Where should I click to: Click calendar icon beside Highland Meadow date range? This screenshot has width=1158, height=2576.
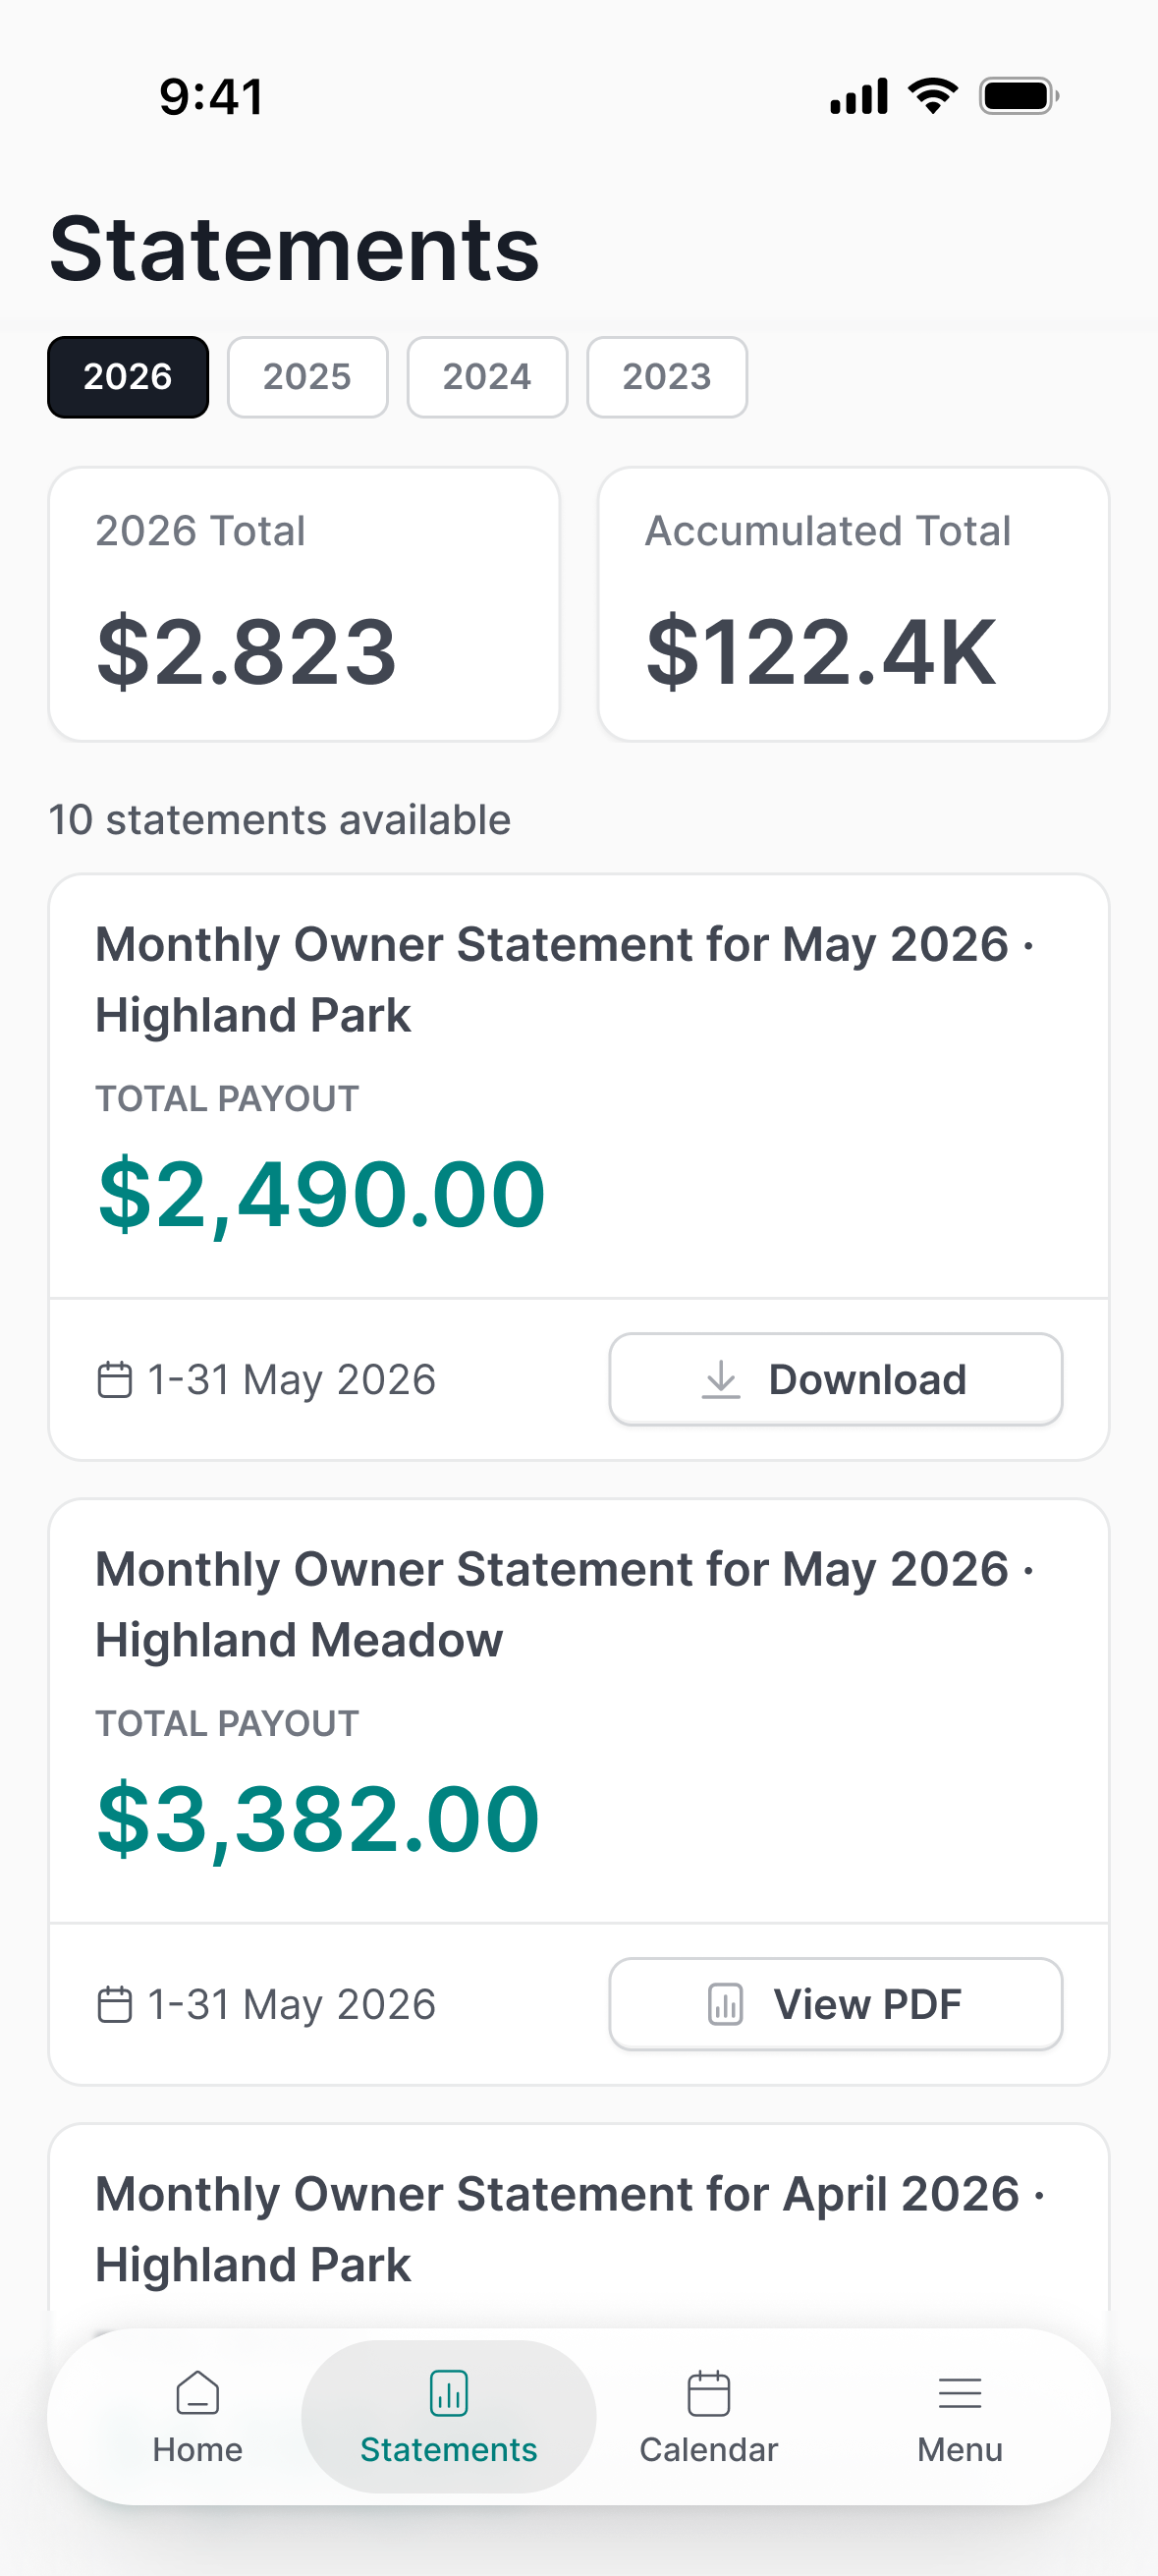coord(114,2005)
